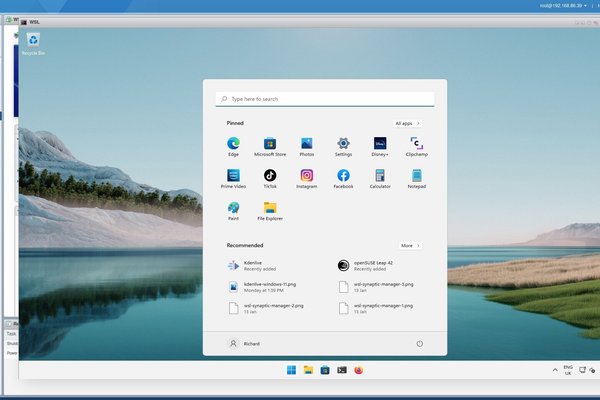Image resolution: width=600 pixels, height=400 pixels.
Task: Open the Notepad app
Action: coord(417,179)
